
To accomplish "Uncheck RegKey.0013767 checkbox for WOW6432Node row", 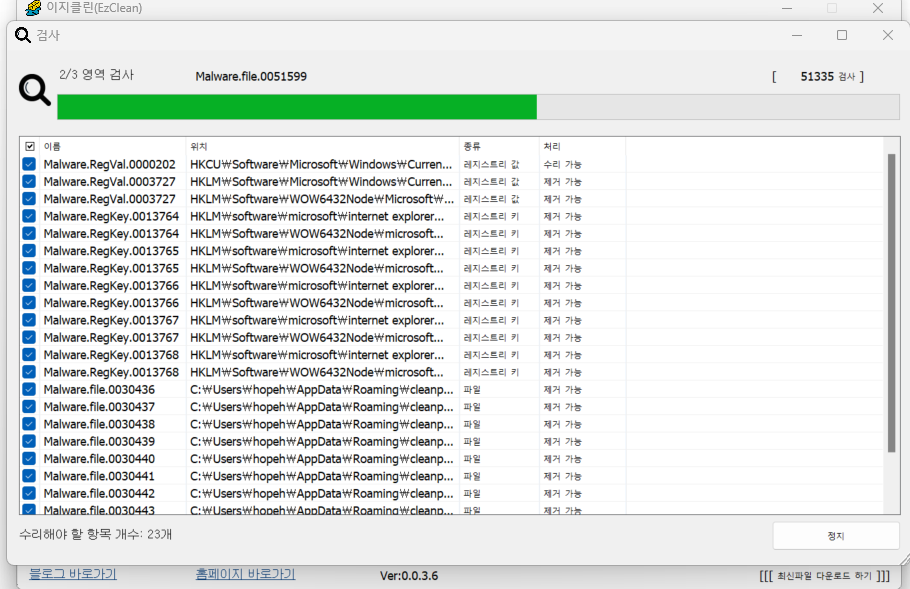I will point(29,338).
